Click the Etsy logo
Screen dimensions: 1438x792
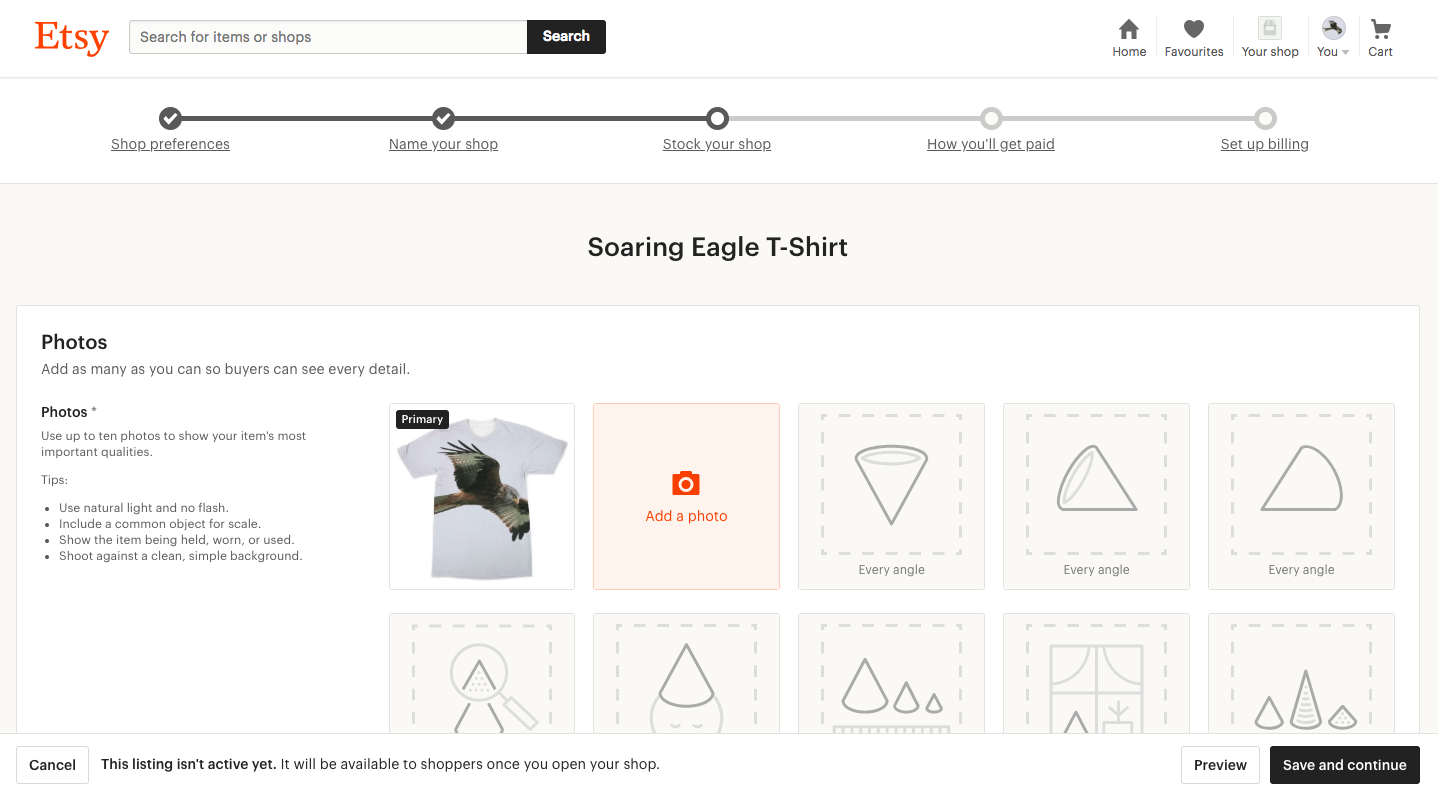[71, 38]
